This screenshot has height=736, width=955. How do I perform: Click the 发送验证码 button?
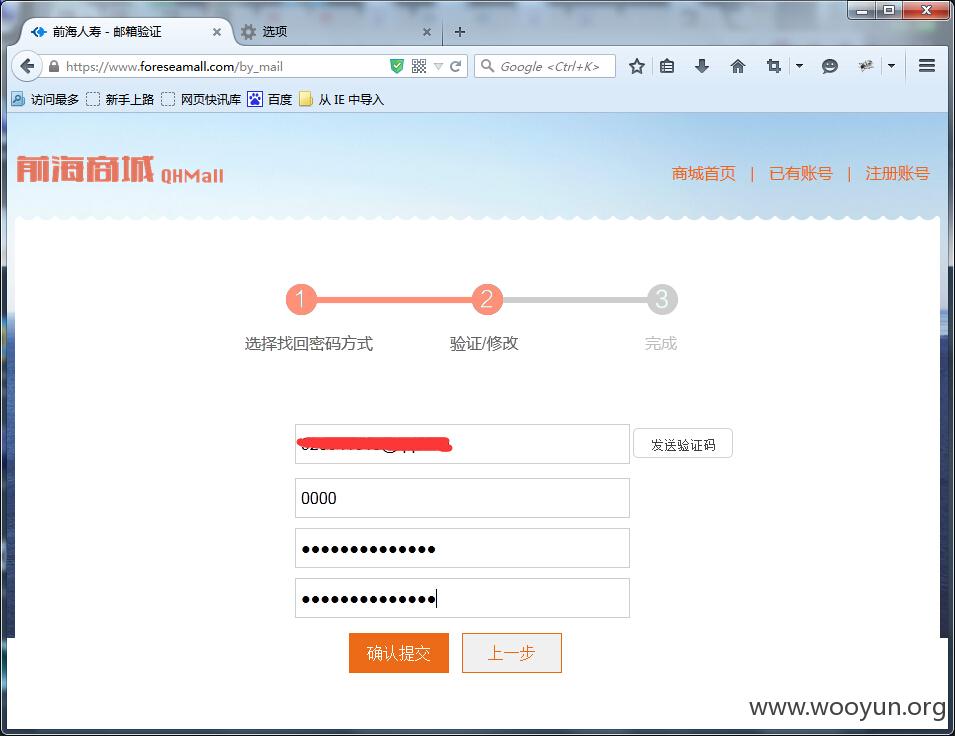pos(683,444)
